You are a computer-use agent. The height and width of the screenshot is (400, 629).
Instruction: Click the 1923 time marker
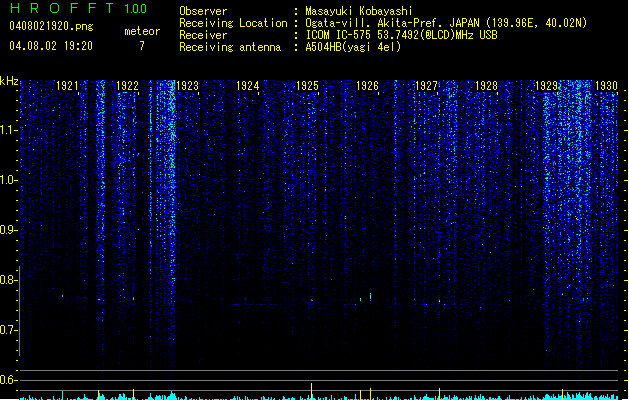187,85
